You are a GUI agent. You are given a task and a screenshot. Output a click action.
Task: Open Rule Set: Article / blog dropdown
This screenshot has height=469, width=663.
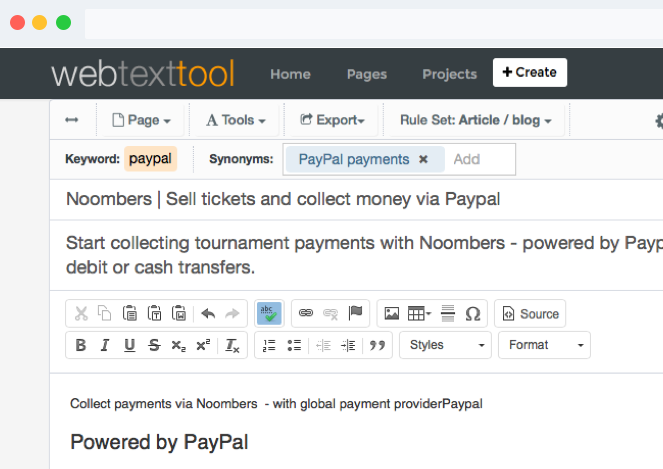[476, 120]
